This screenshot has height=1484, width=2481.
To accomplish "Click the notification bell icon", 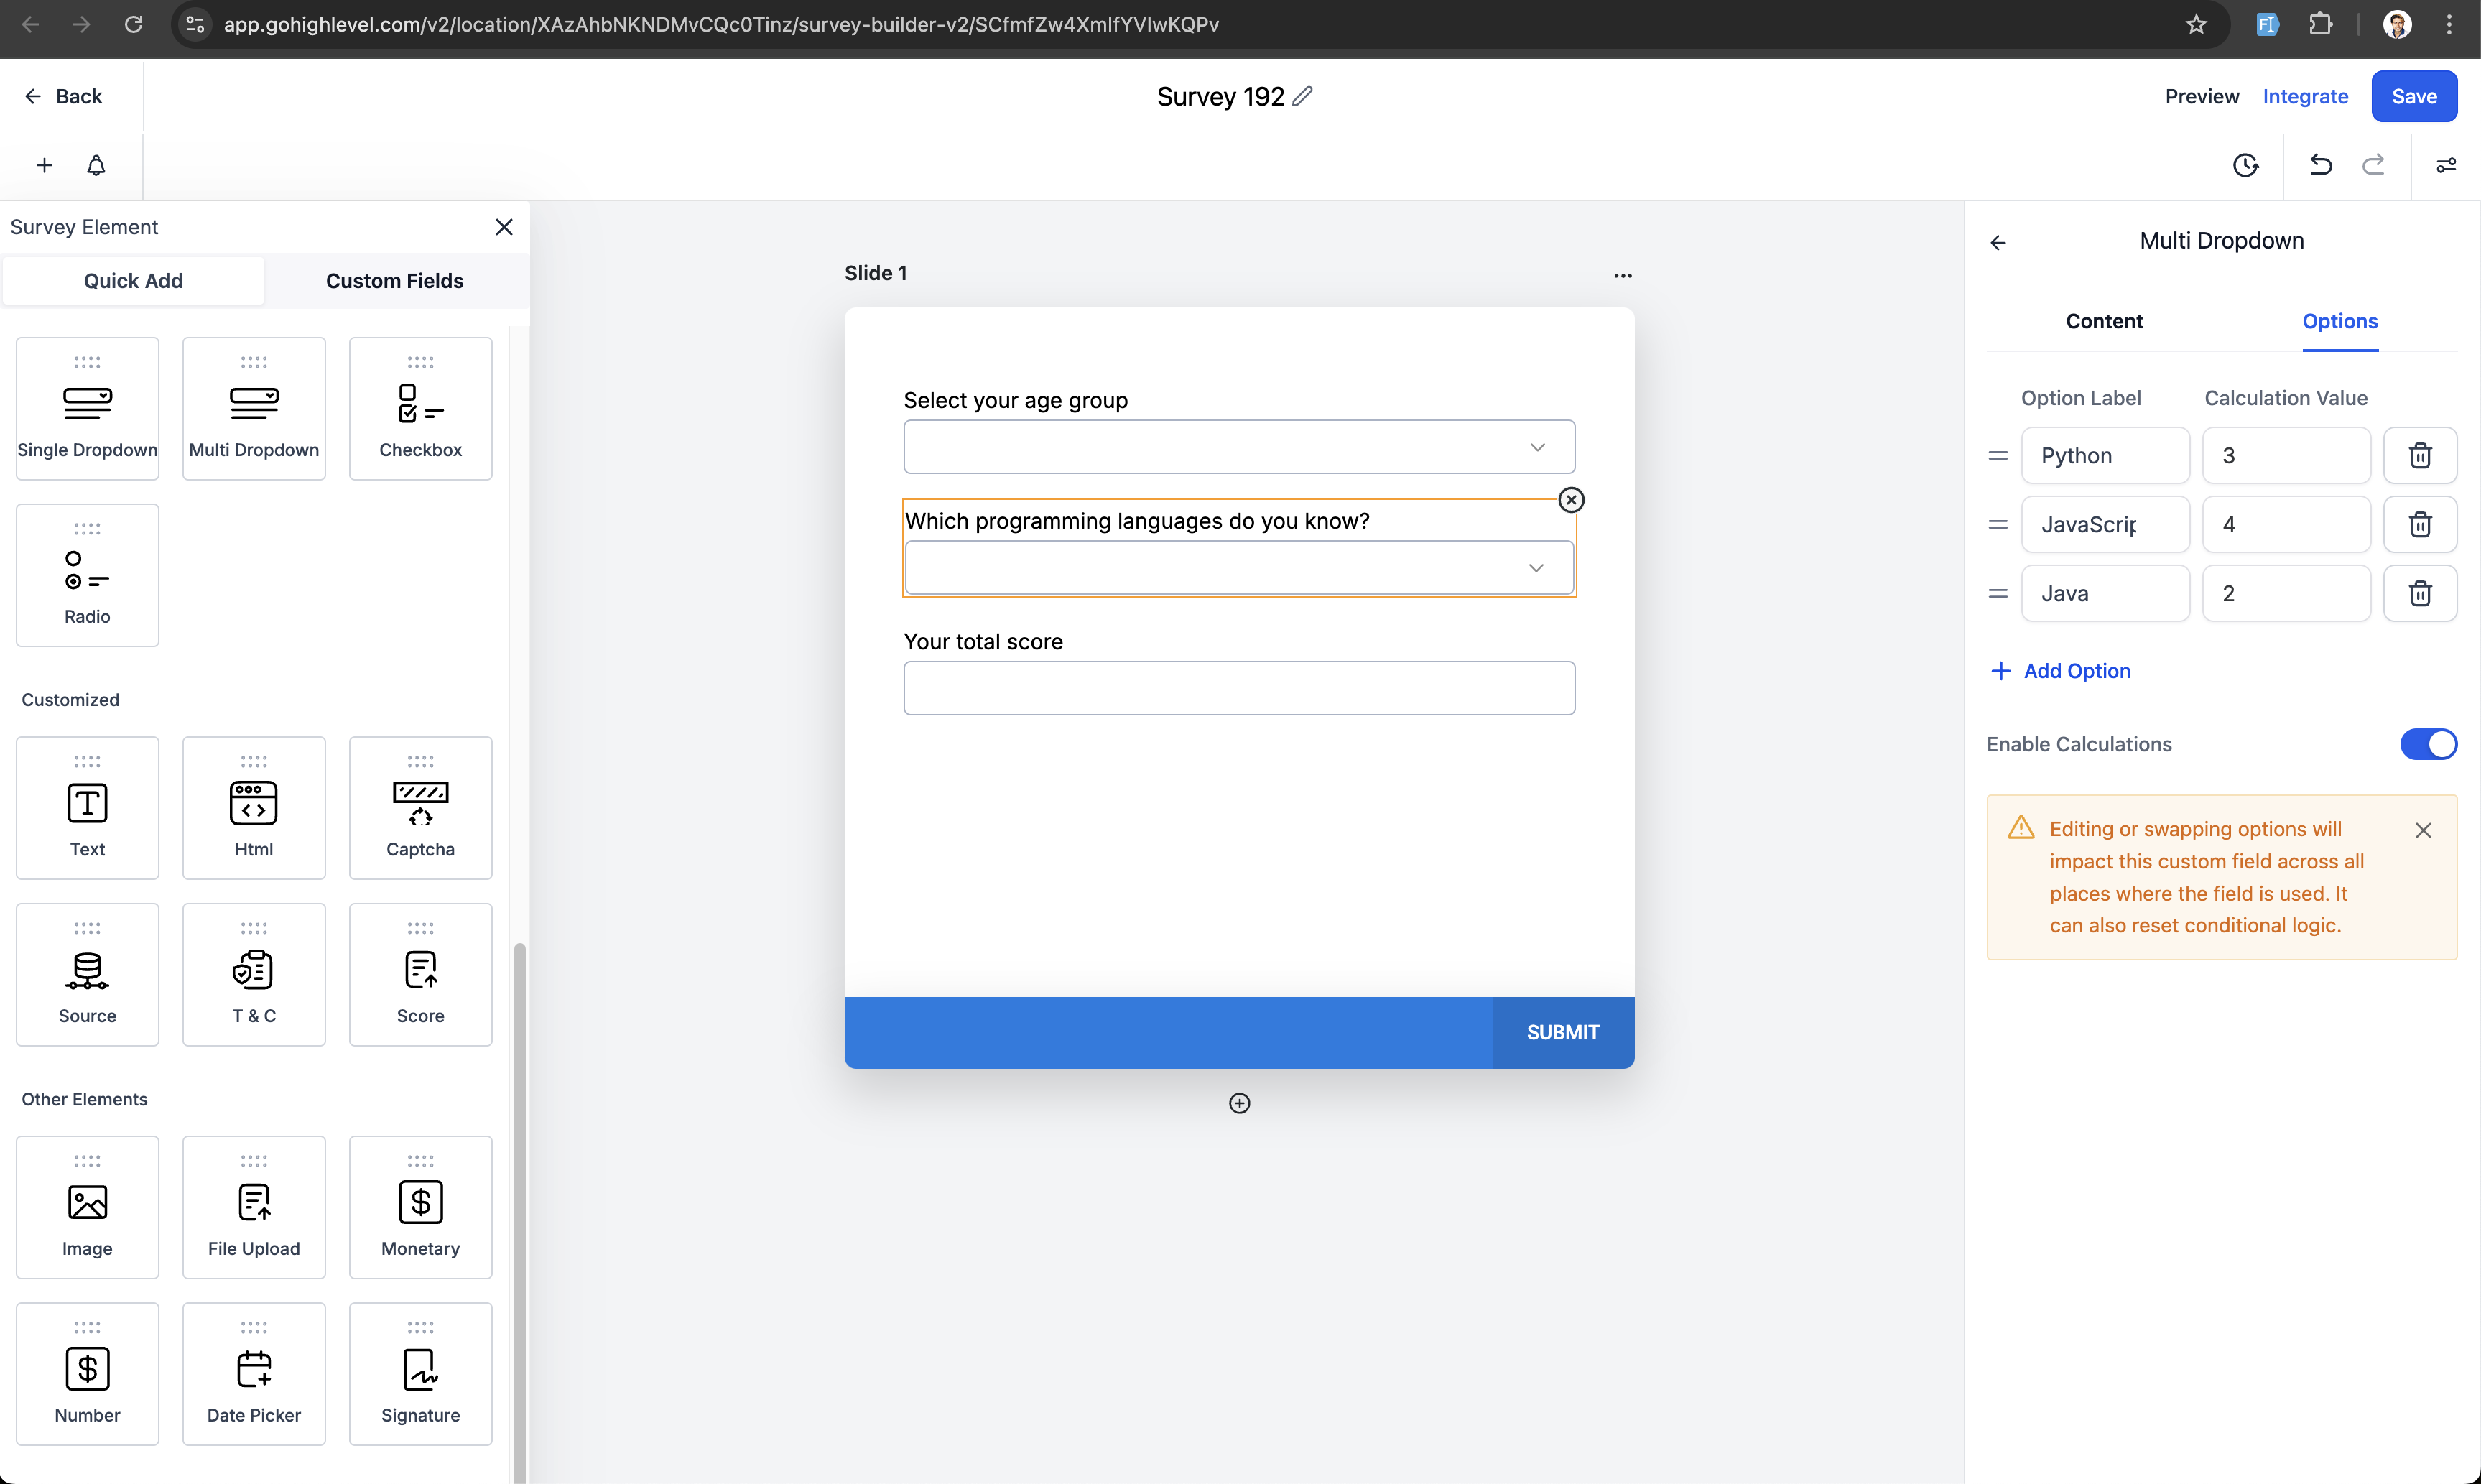I will pyautogui.click(x=96, y=165).
